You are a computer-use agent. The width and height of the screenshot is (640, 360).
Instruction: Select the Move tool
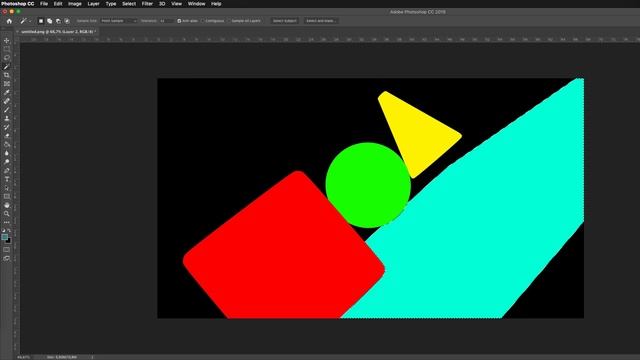pyautogui.click(x=7, y=40)
